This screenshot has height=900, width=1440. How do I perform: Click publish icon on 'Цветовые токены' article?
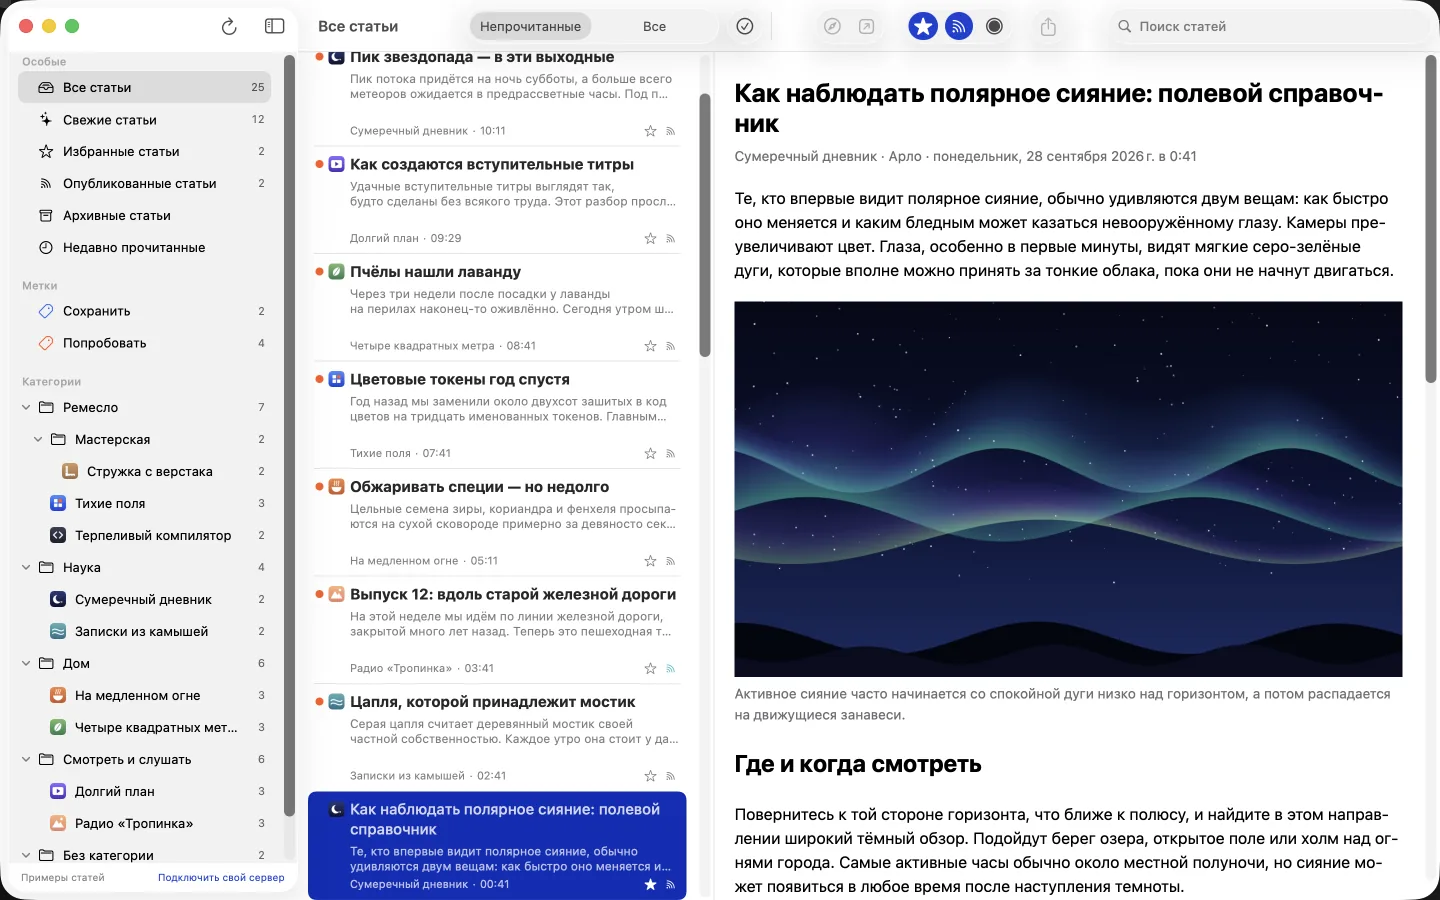671,454
